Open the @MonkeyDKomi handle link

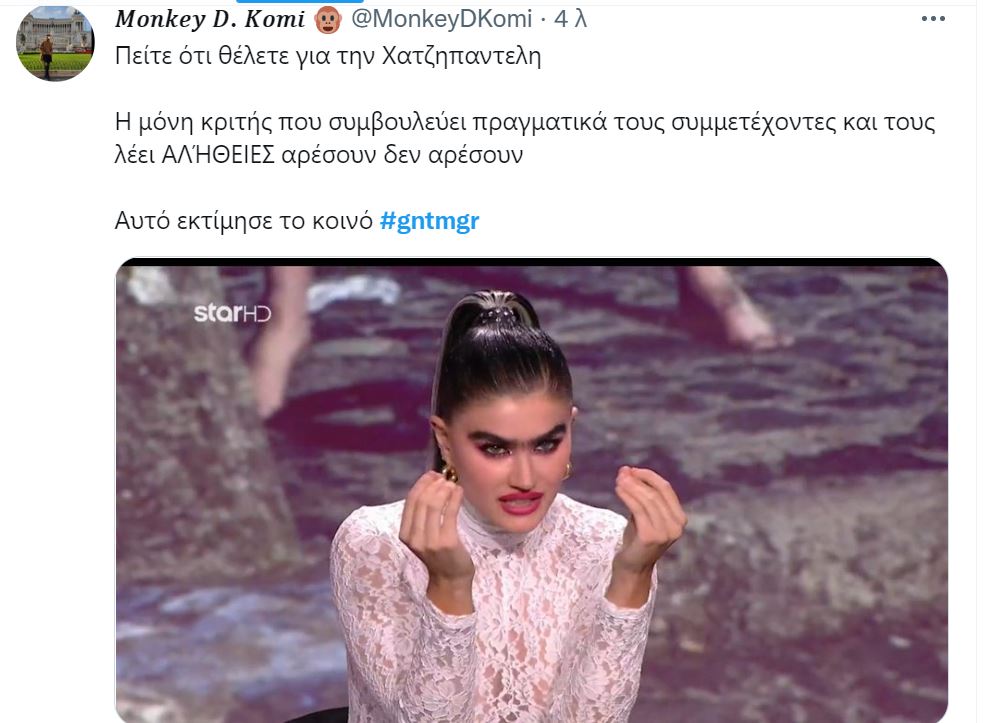pyautogui.click(x=441, y=19)
